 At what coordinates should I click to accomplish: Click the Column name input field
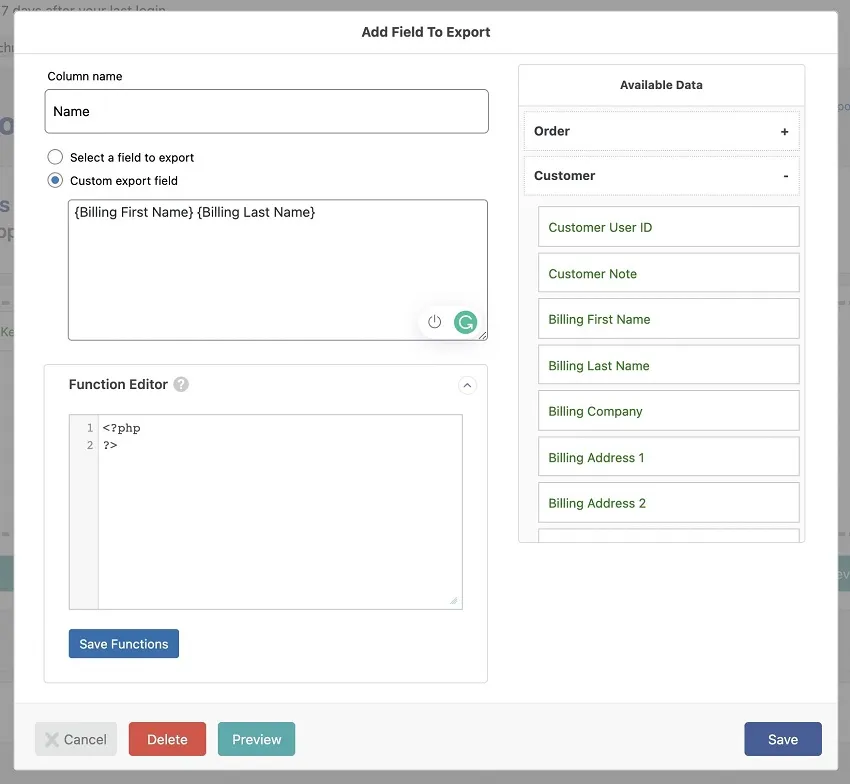[x=266, y=111]
